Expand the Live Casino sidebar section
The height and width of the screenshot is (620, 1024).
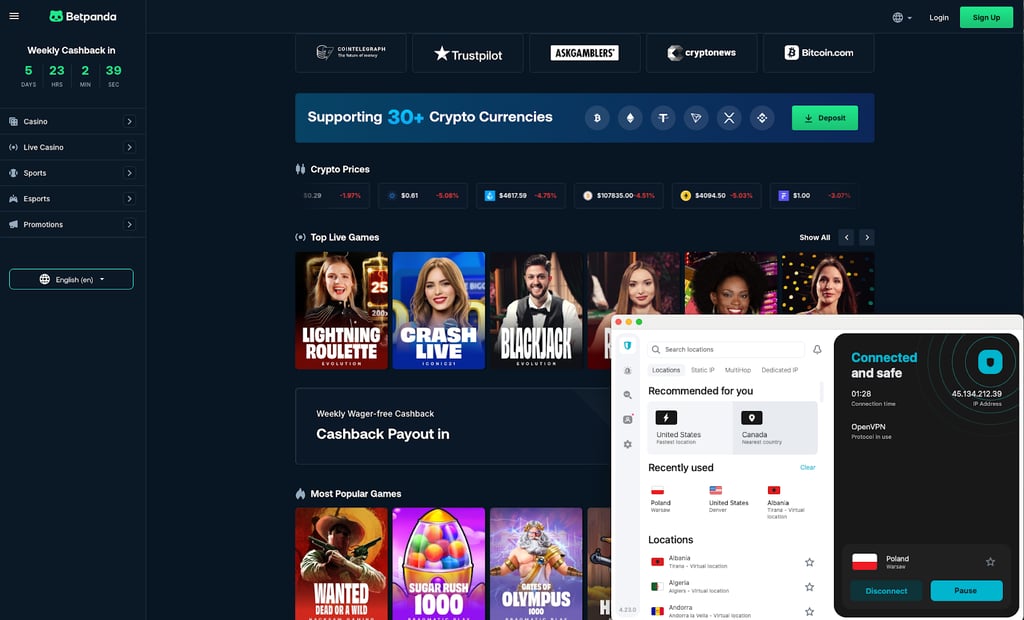[x=129, y=147]
